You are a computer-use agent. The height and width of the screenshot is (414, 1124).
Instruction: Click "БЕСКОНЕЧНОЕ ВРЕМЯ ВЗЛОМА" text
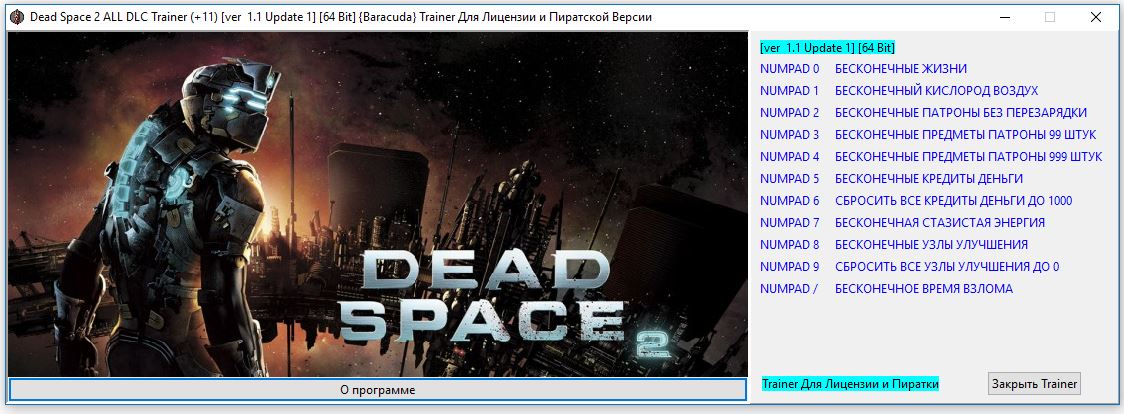pos(924,288)
